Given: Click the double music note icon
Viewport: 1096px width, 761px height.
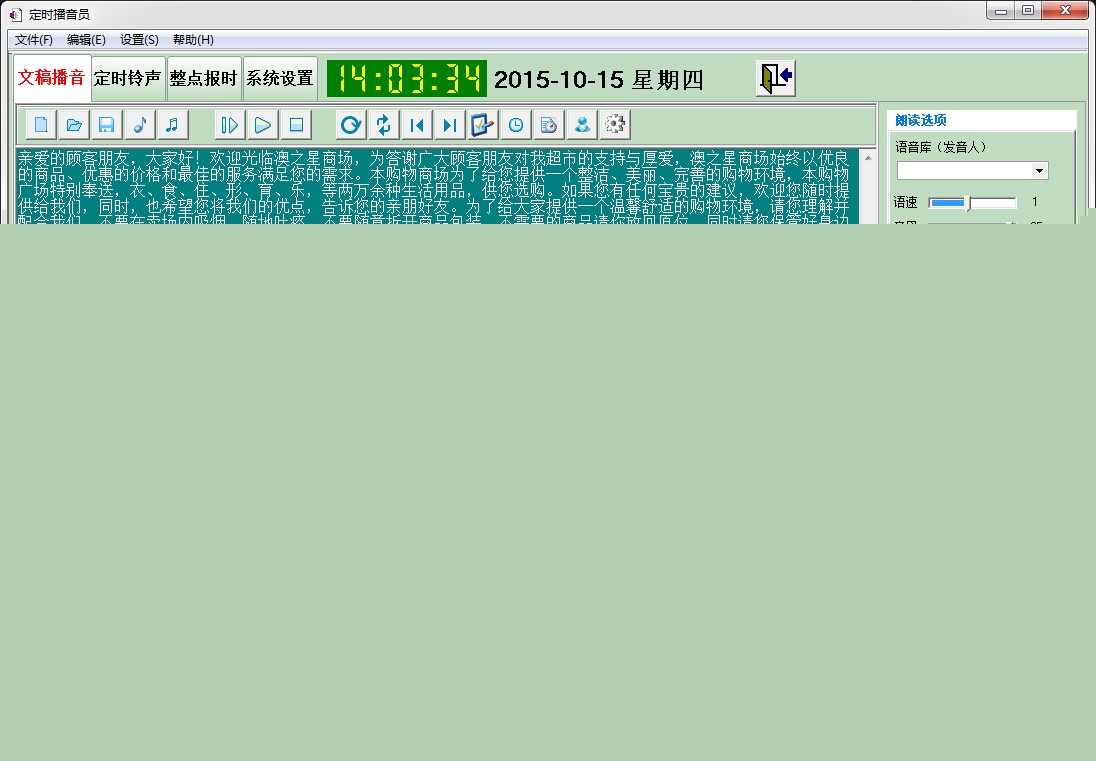Looking at the screenshot, I should point(172,125).
